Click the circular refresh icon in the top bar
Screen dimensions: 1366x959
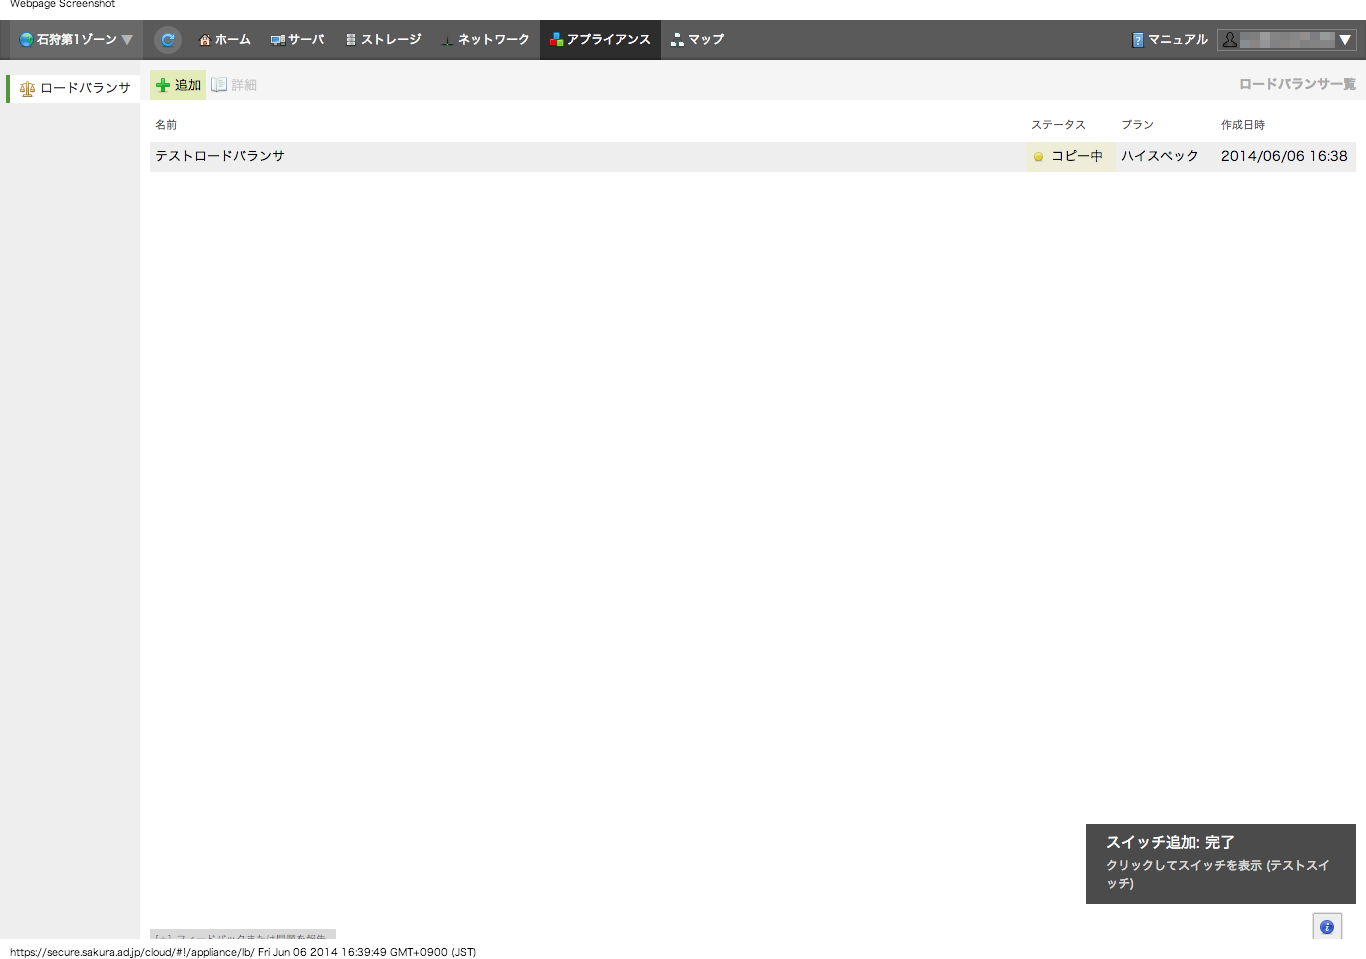pyautogui.click(x=168, y=40)
